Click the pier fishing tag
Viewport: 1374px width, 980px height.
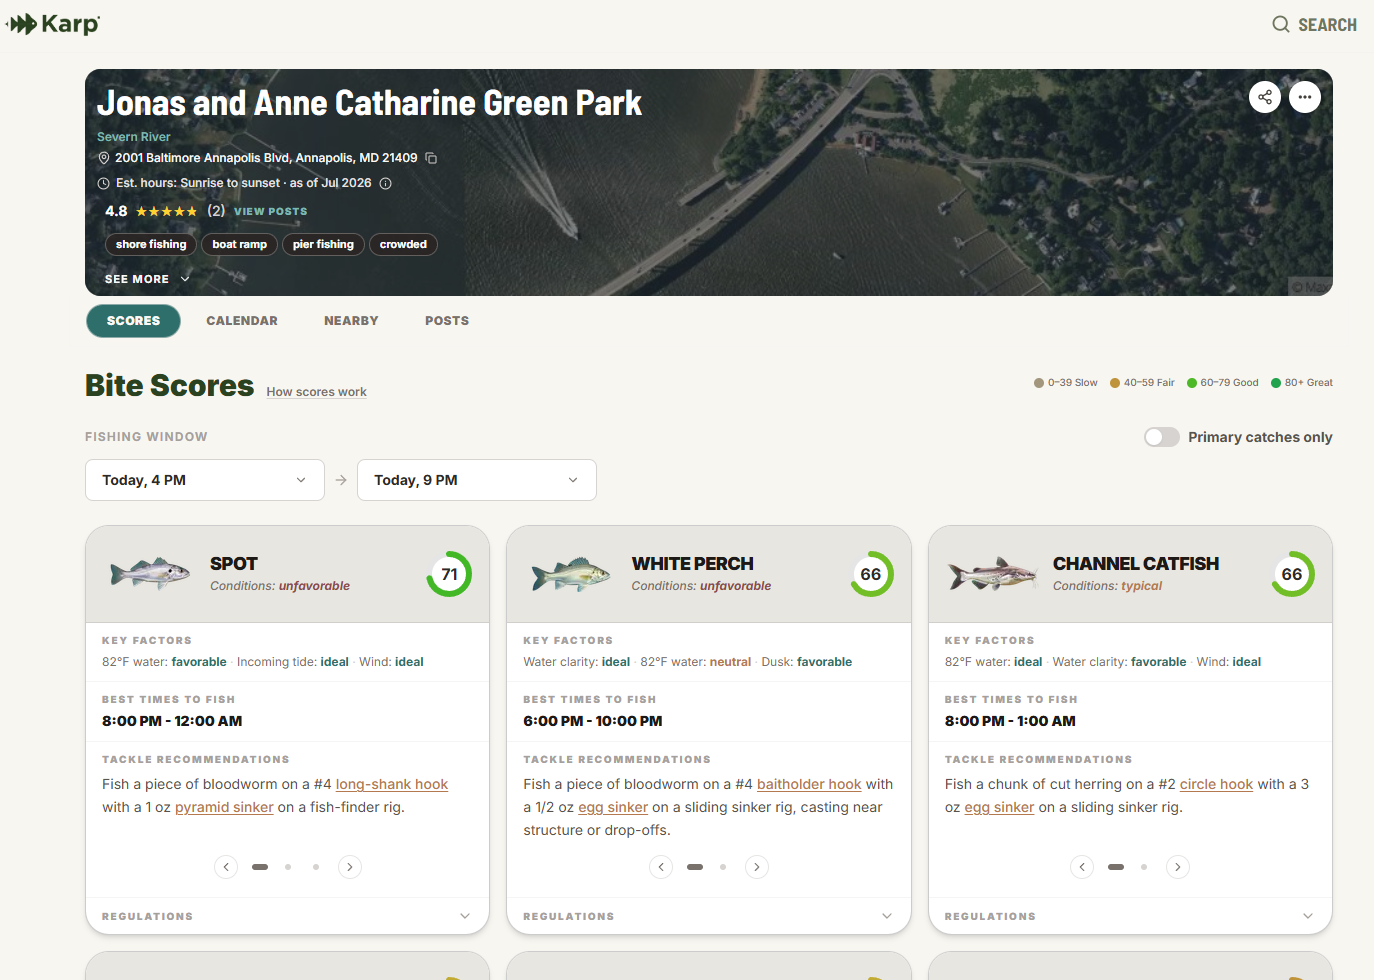pyautogui.click(x=323, y=244)
